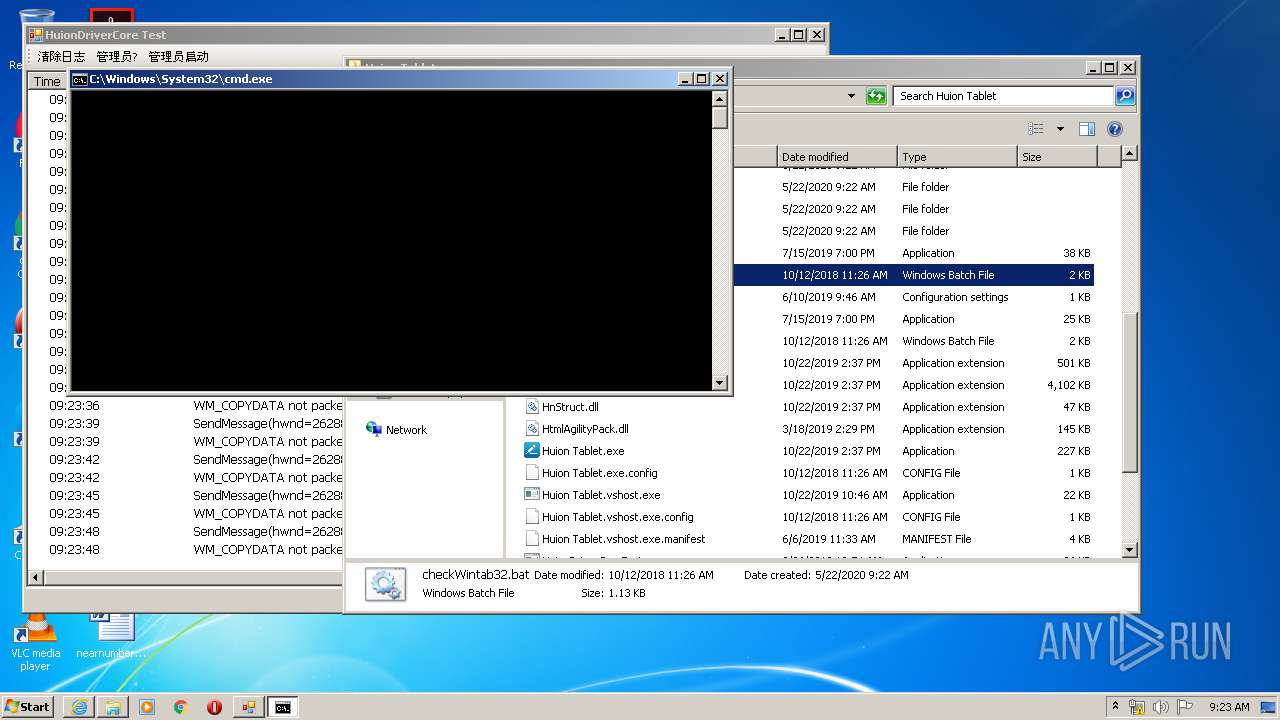Screen dimensions: 1280x720
Task: Click checkWintab32.bat gear icon in details pane
Action: (385, 584)
